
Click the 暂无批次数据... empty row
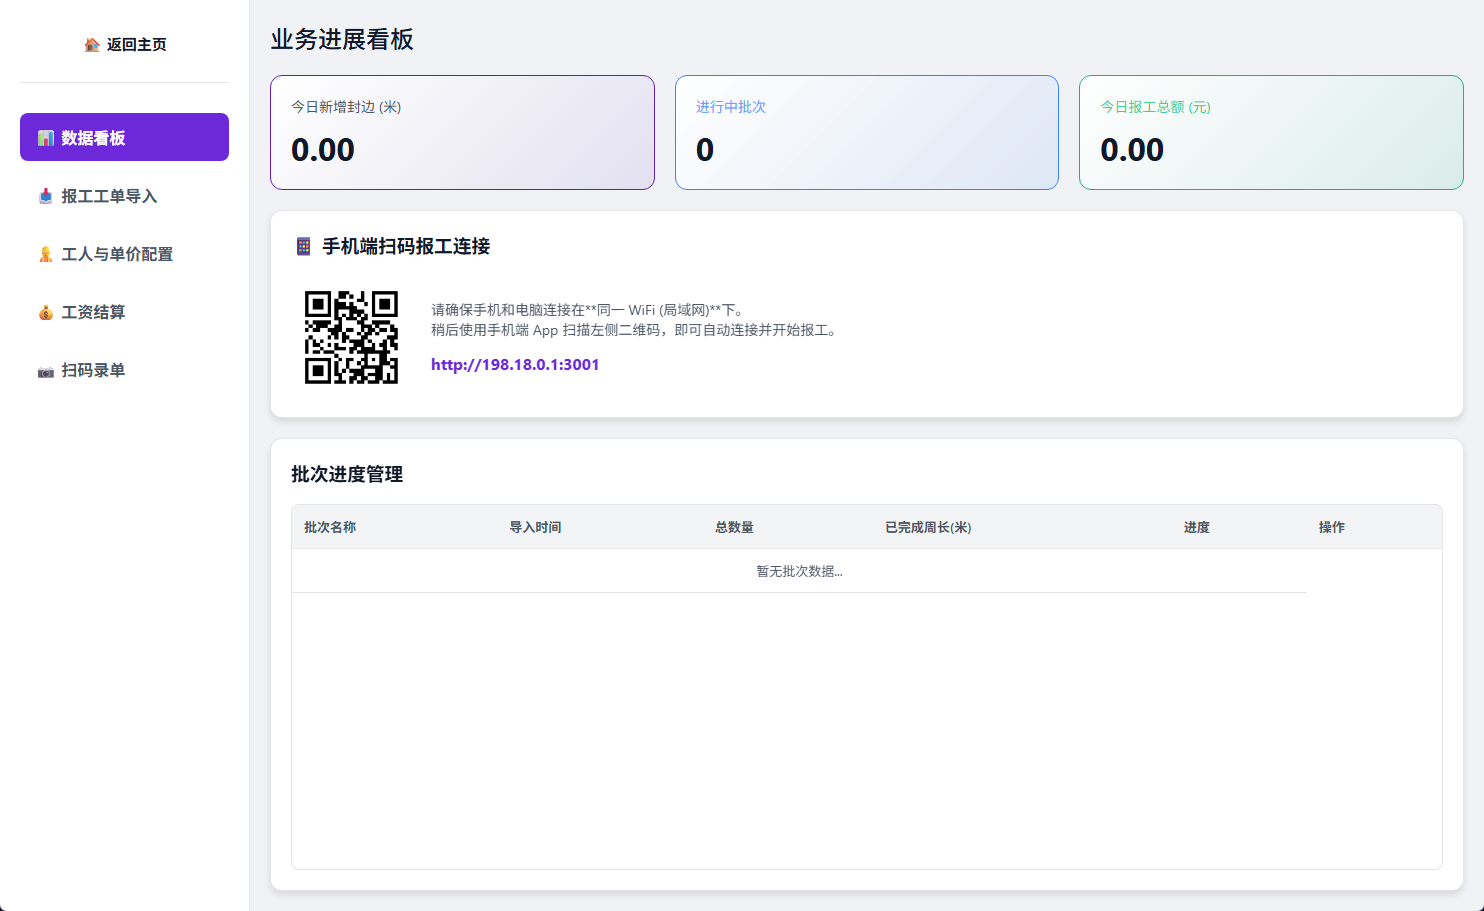(799, 571)
